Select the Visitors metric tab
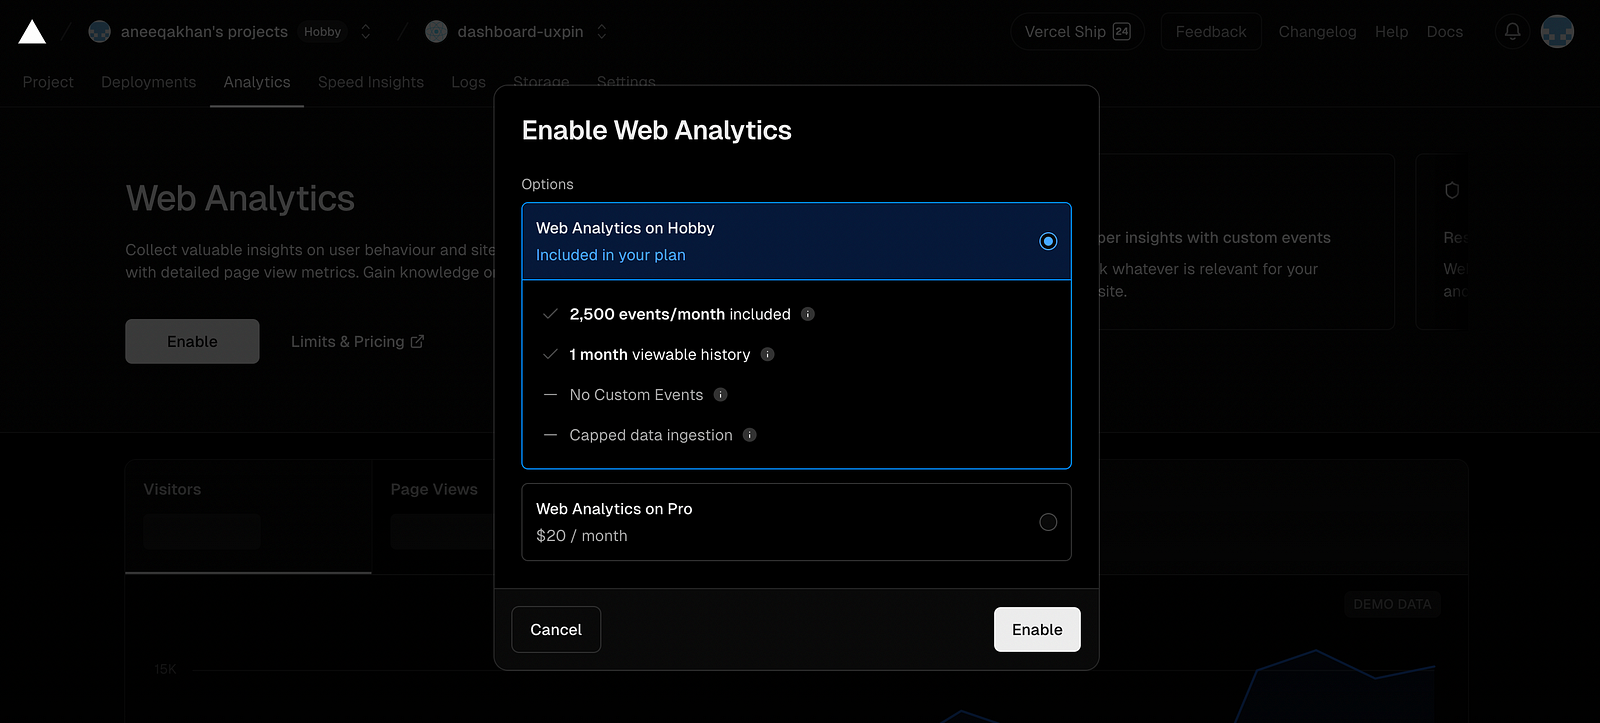Screen dimensions: 1600x723 coord(248,516)
